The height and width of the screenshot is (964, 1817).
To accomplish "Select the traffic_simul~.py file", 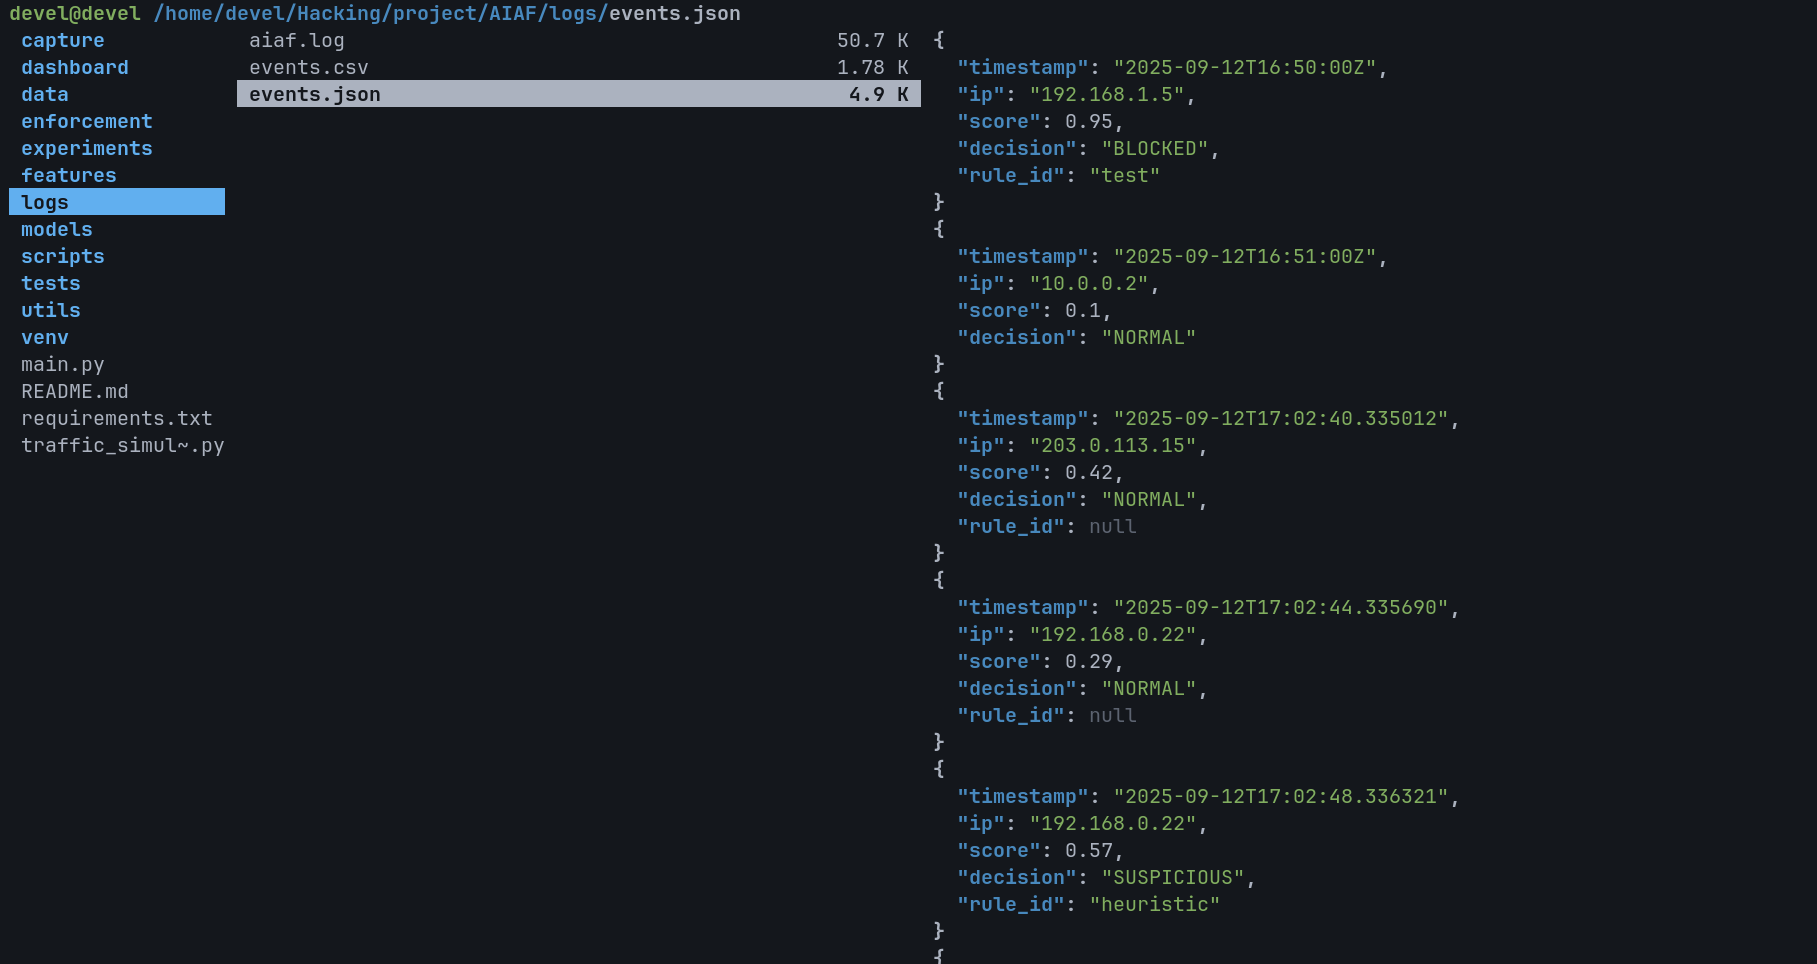I will [x=123, y=446].
